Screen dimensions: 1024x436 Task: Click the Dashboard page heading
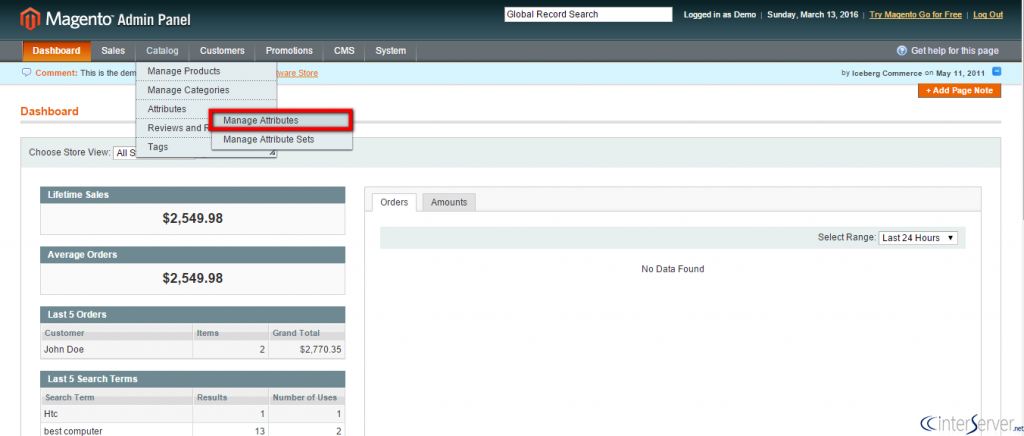pyautogui.click(x=50, y=112)
